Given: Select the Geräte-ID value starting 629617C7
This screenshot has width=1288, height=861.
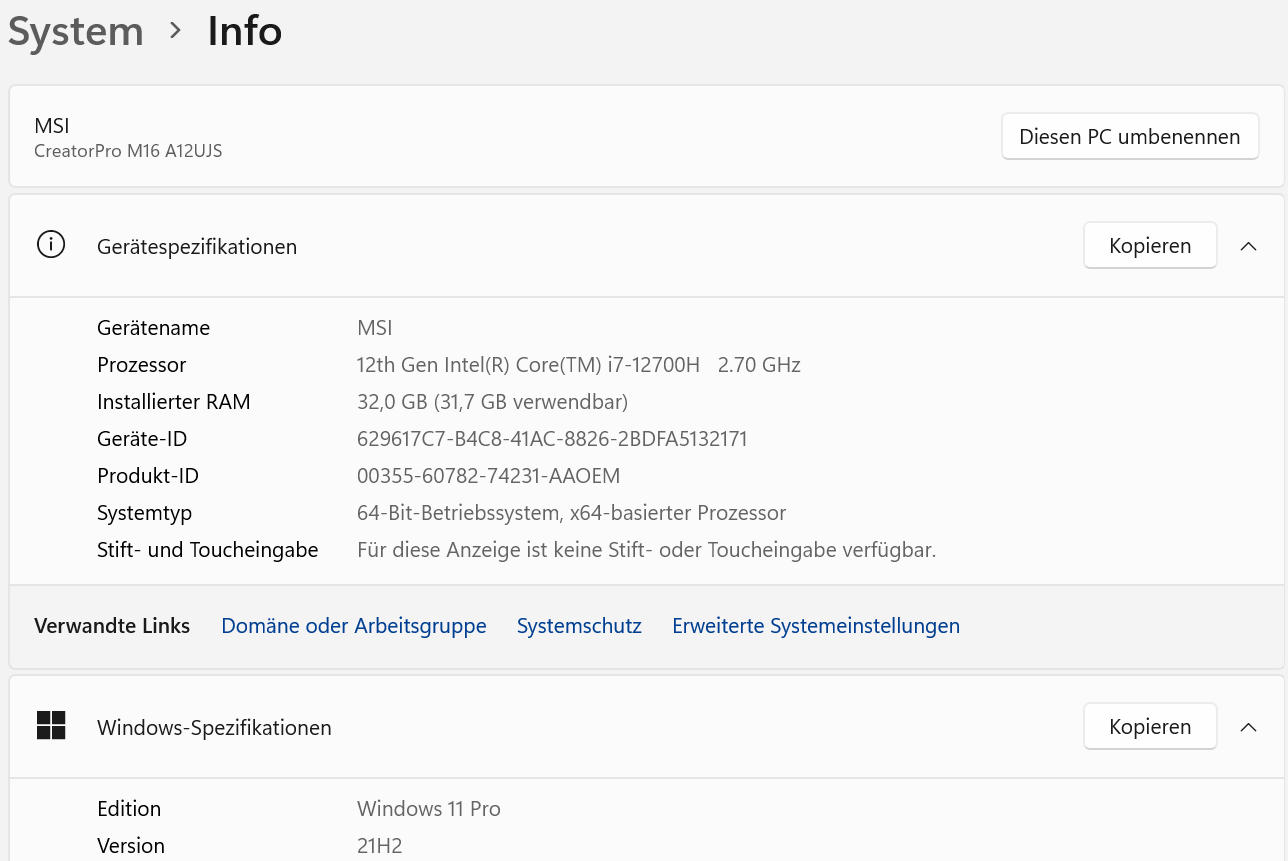Looking at the screenshot, I should pos(552,439).
